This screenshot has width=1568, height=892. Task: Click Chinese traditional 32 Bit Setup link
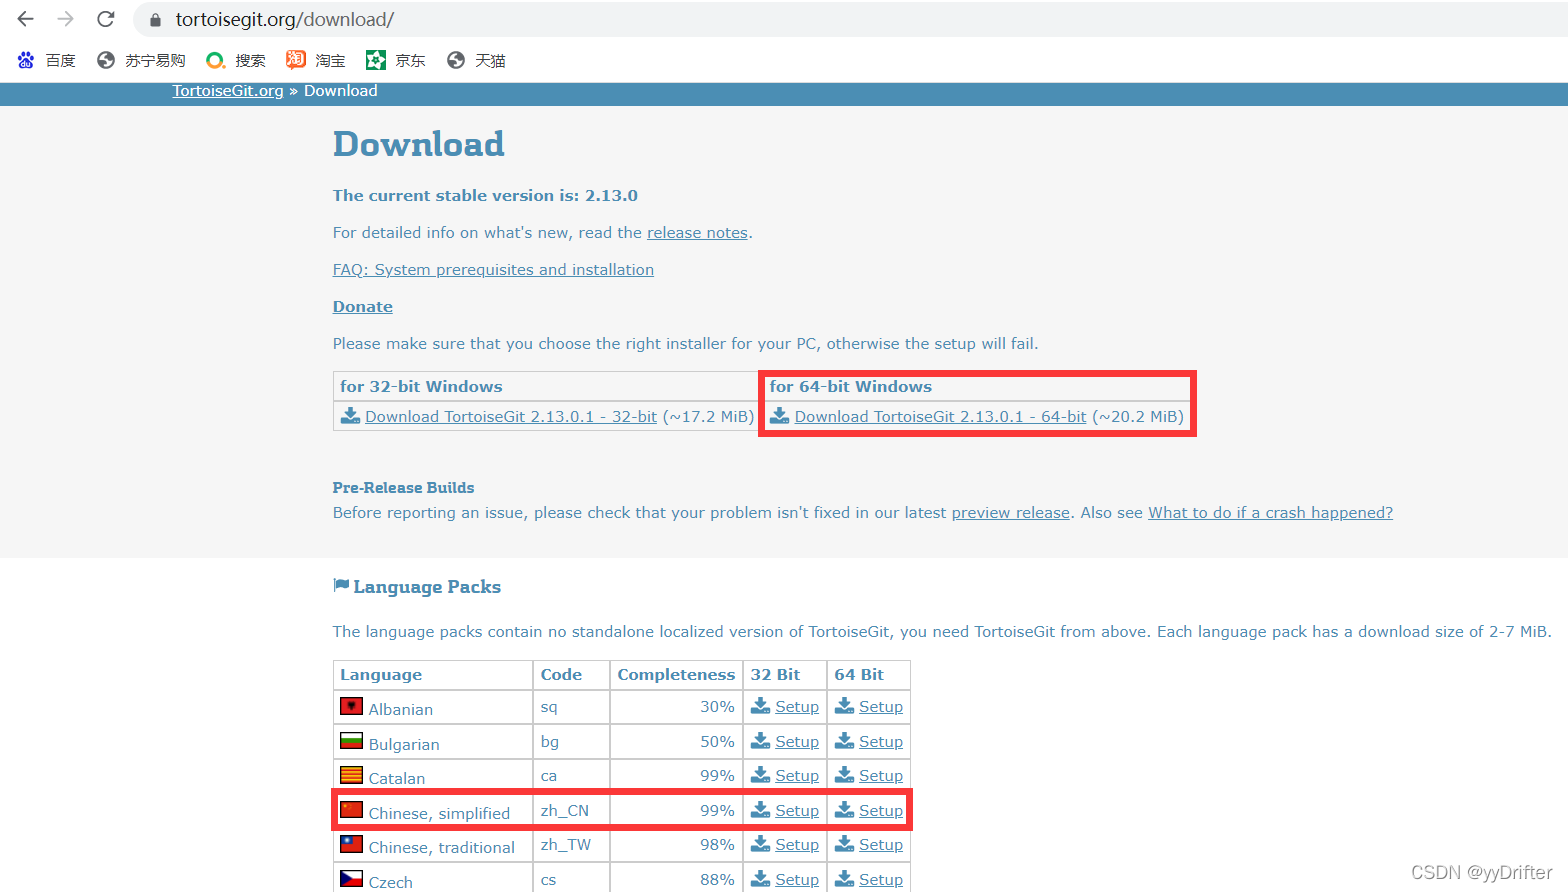pos(797,845)
